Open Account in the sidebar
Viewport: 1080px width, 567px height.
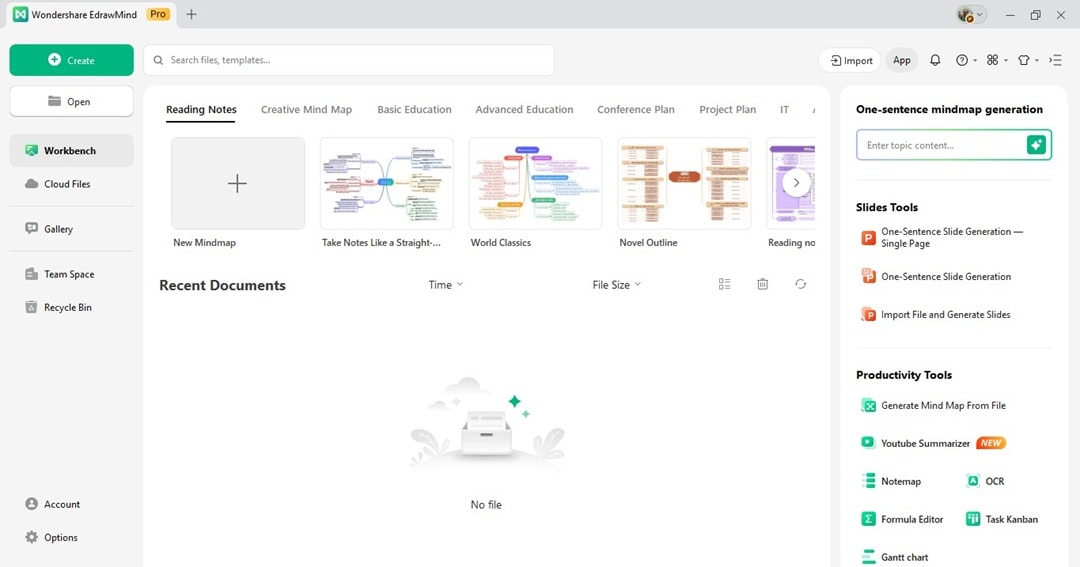(72, 504)
